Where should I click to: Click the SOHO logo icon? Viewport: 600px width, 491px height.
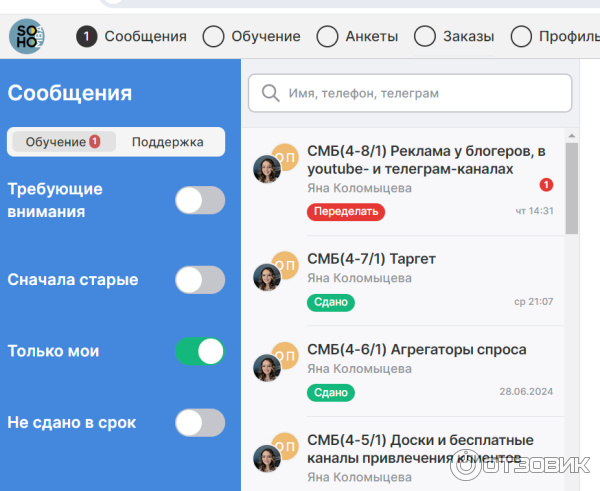pyautogui.click(x=26, y=37)
